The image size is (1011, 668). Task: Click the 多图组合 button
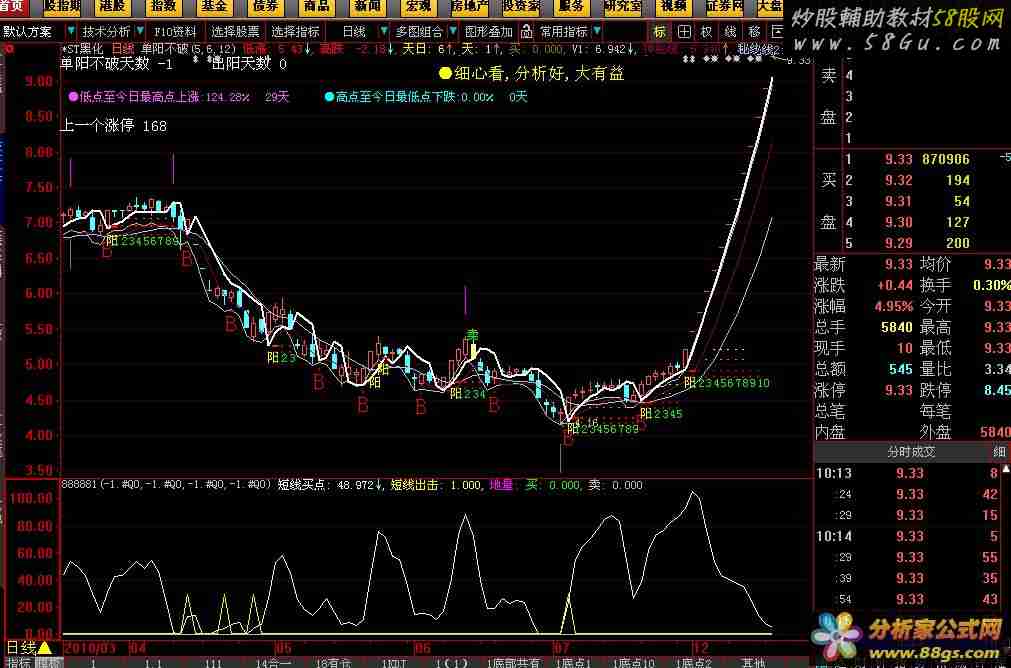coord(419,32)
